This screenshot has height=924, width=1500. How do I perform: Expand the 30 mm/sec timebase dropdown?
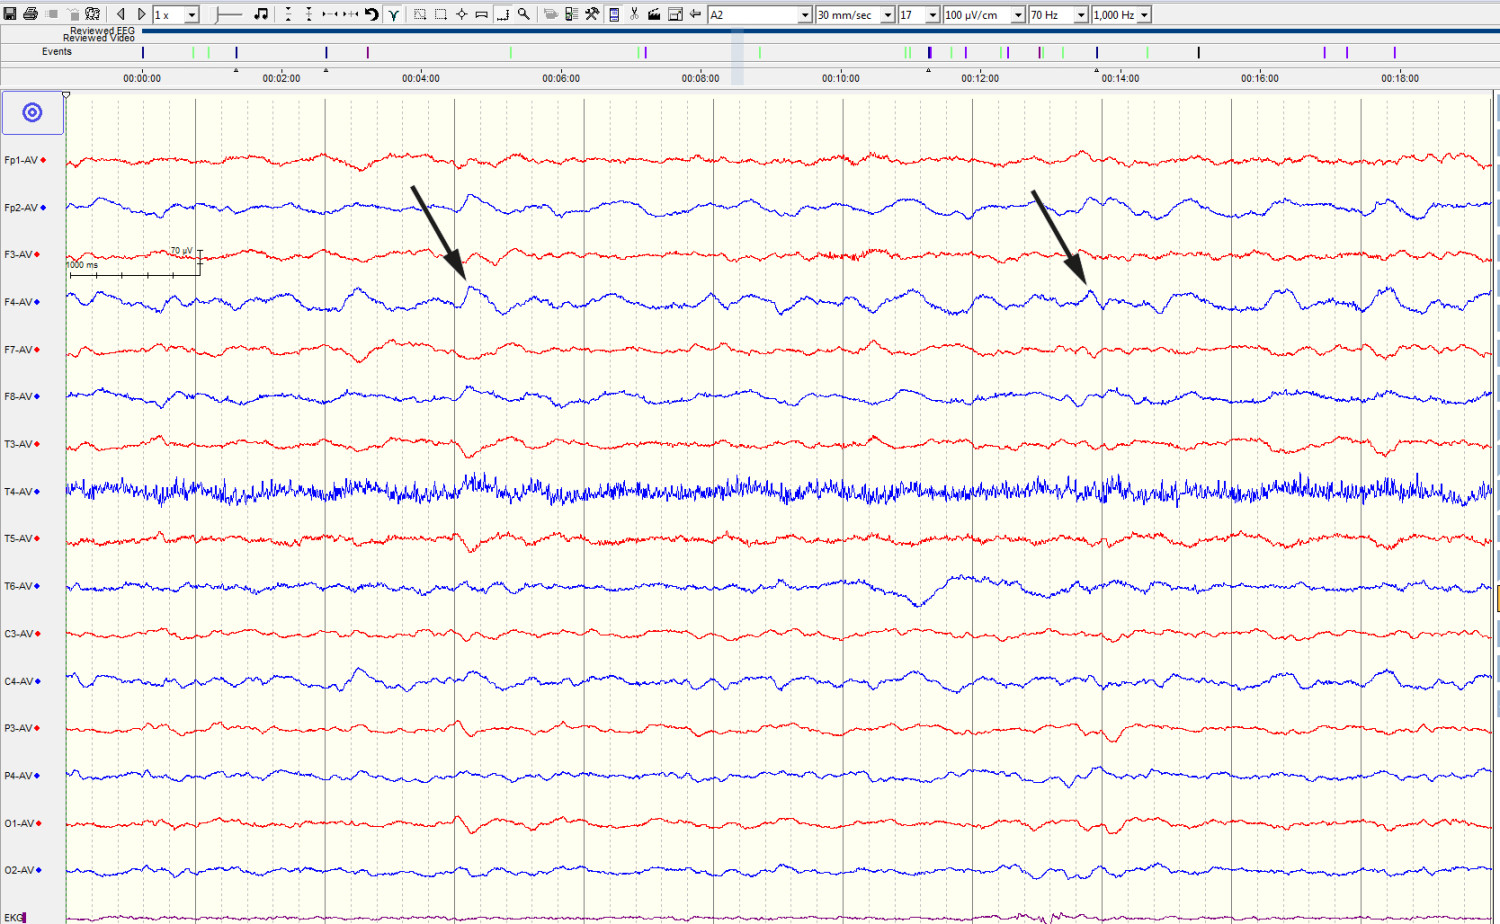click(x=889, y=14)
